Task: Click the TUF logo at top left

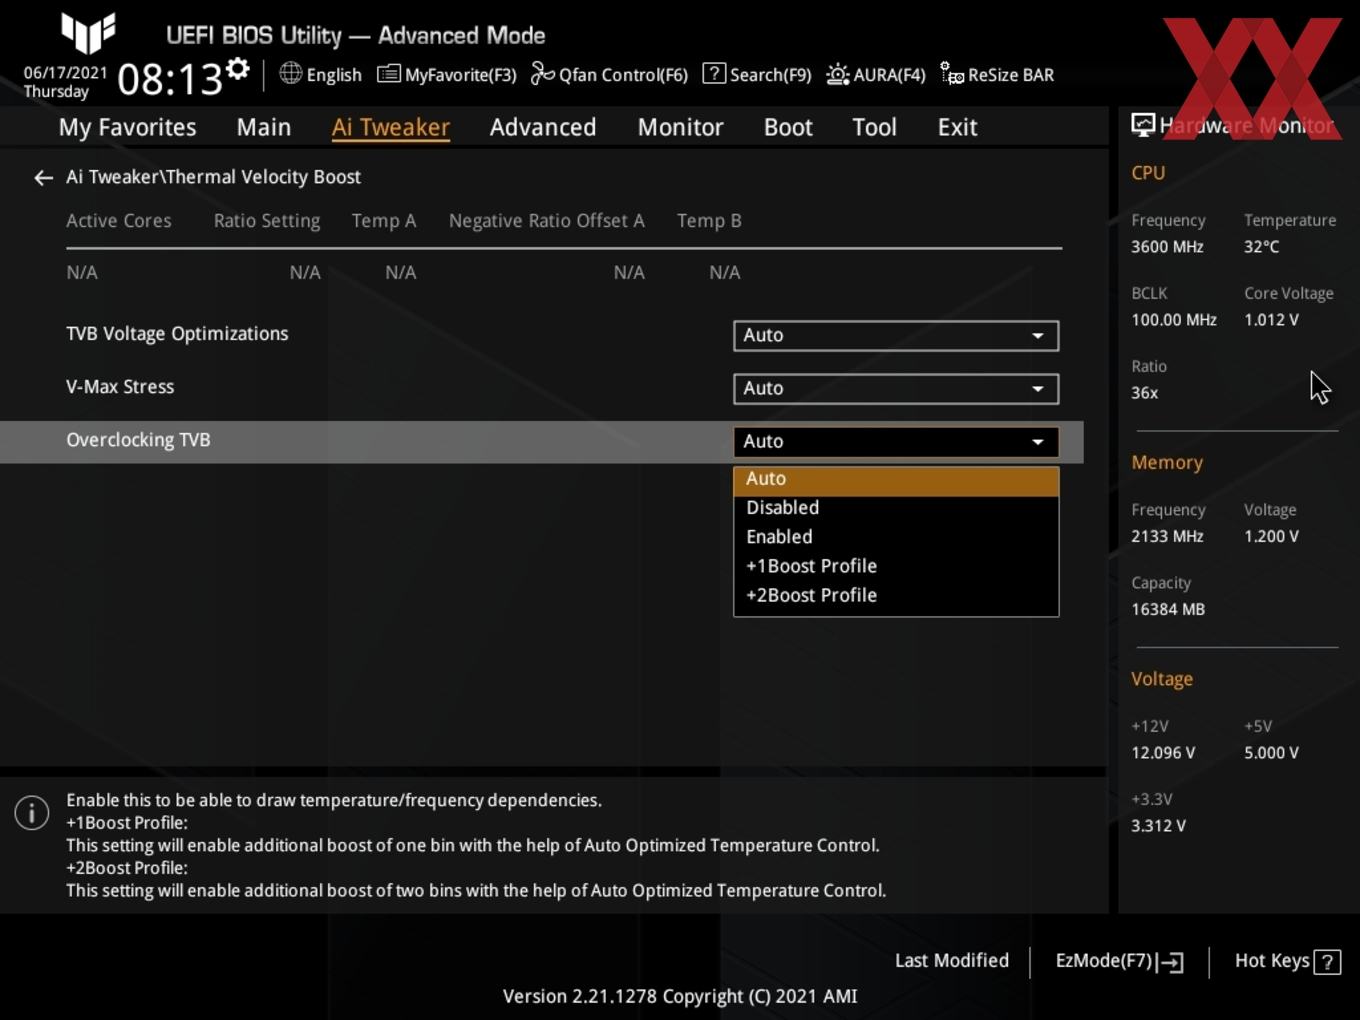Action: (88, 32)
